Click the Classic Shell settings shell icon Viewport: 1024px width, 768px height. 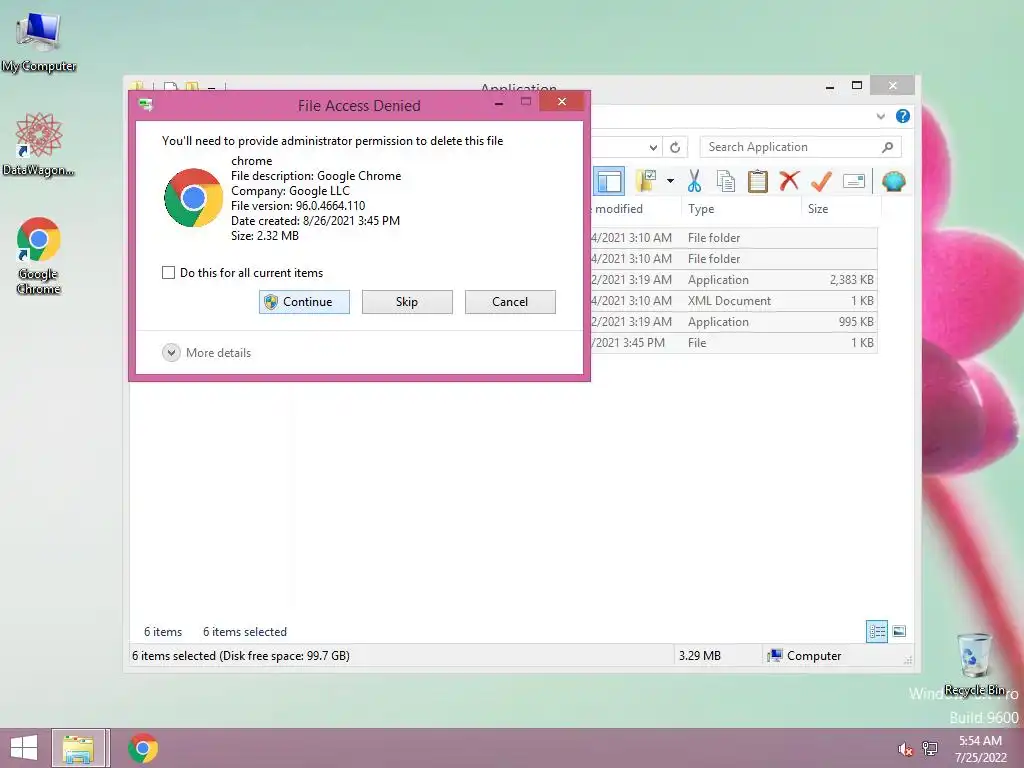tap(893, 181)
